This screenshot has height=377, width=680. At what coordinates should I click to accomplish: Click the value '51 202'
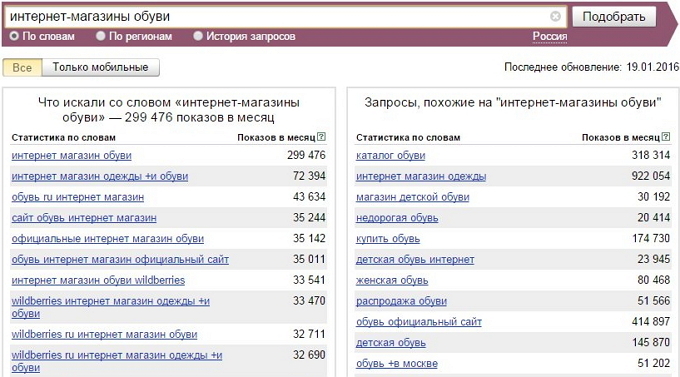[654, 363]
